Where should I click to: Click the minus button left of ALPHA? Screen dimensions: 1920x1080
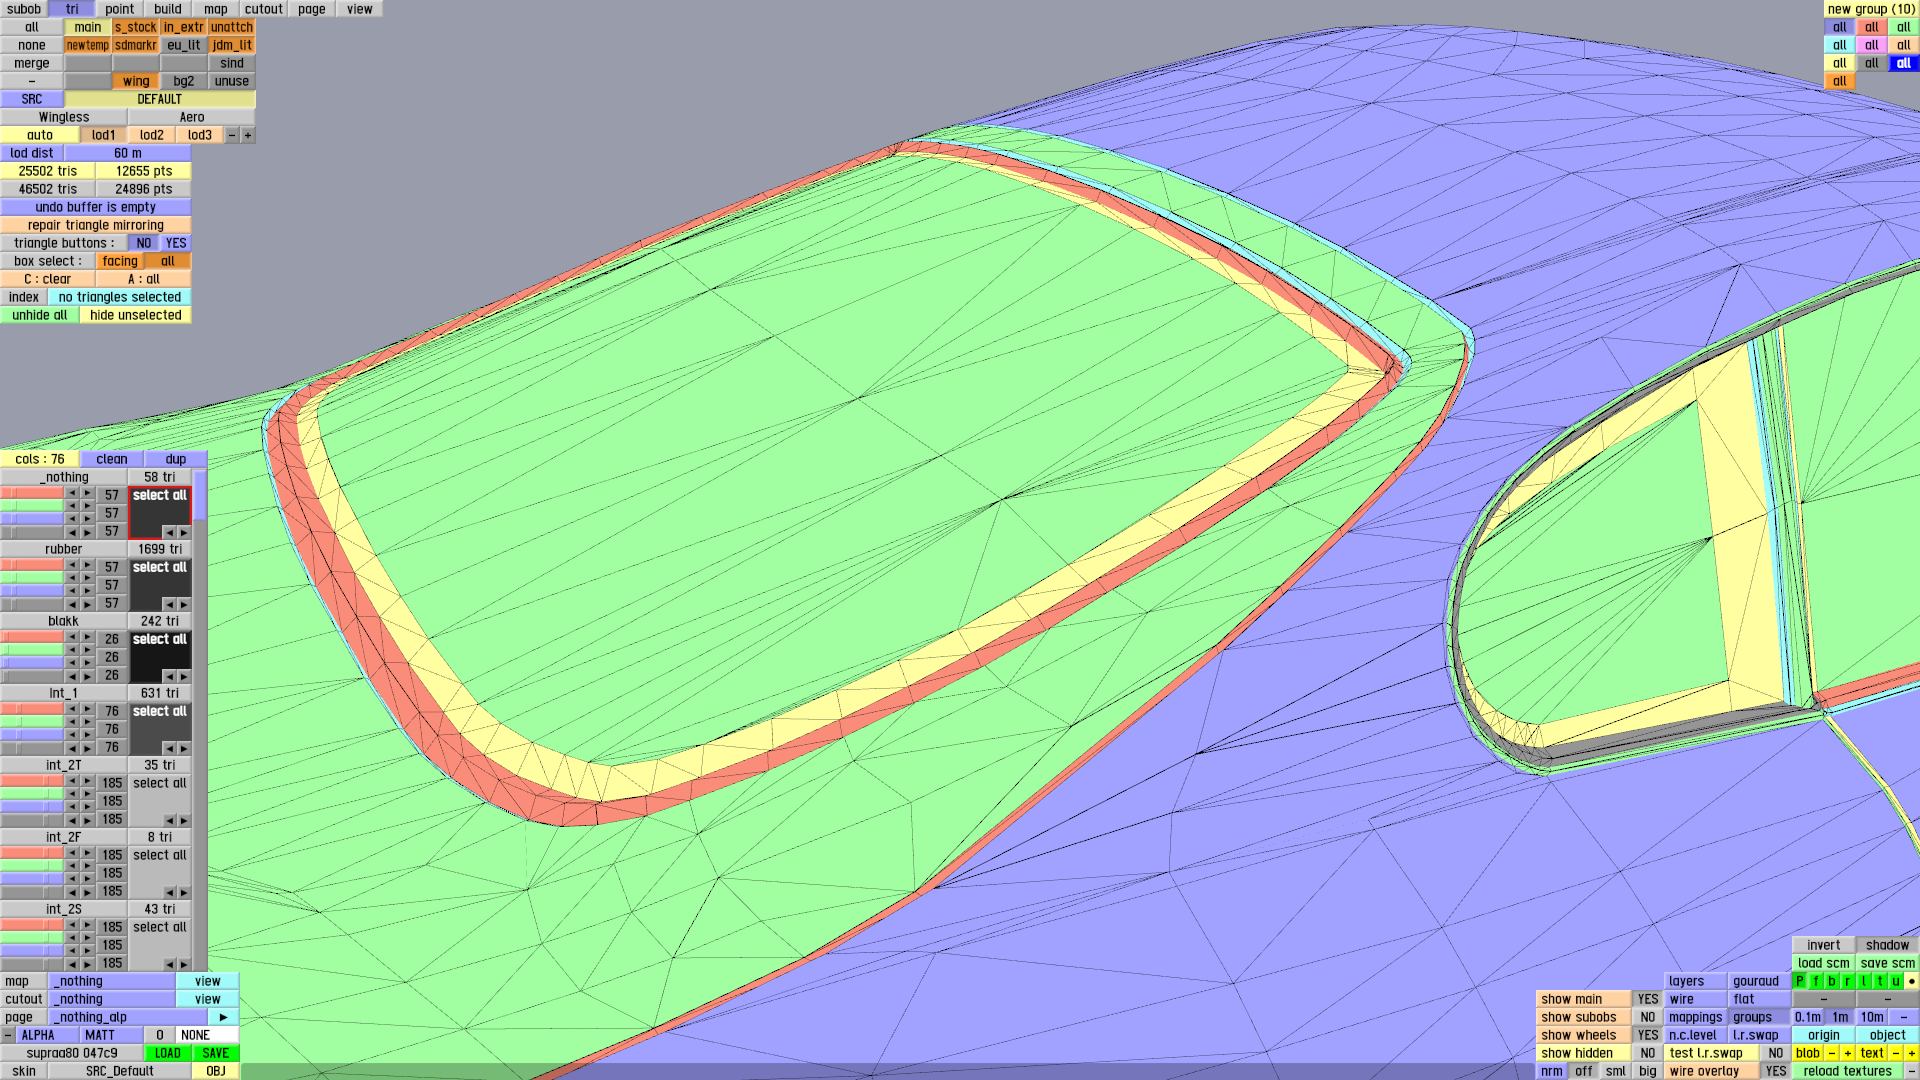click(8, 1035)
